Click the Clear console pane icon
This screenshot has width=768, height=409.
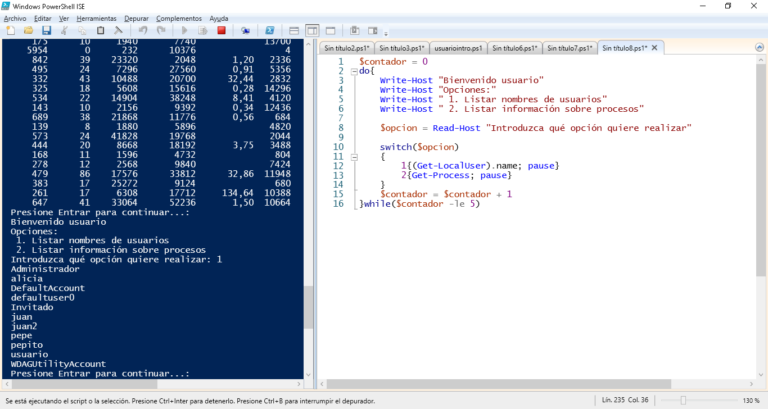tap(118, 31)
